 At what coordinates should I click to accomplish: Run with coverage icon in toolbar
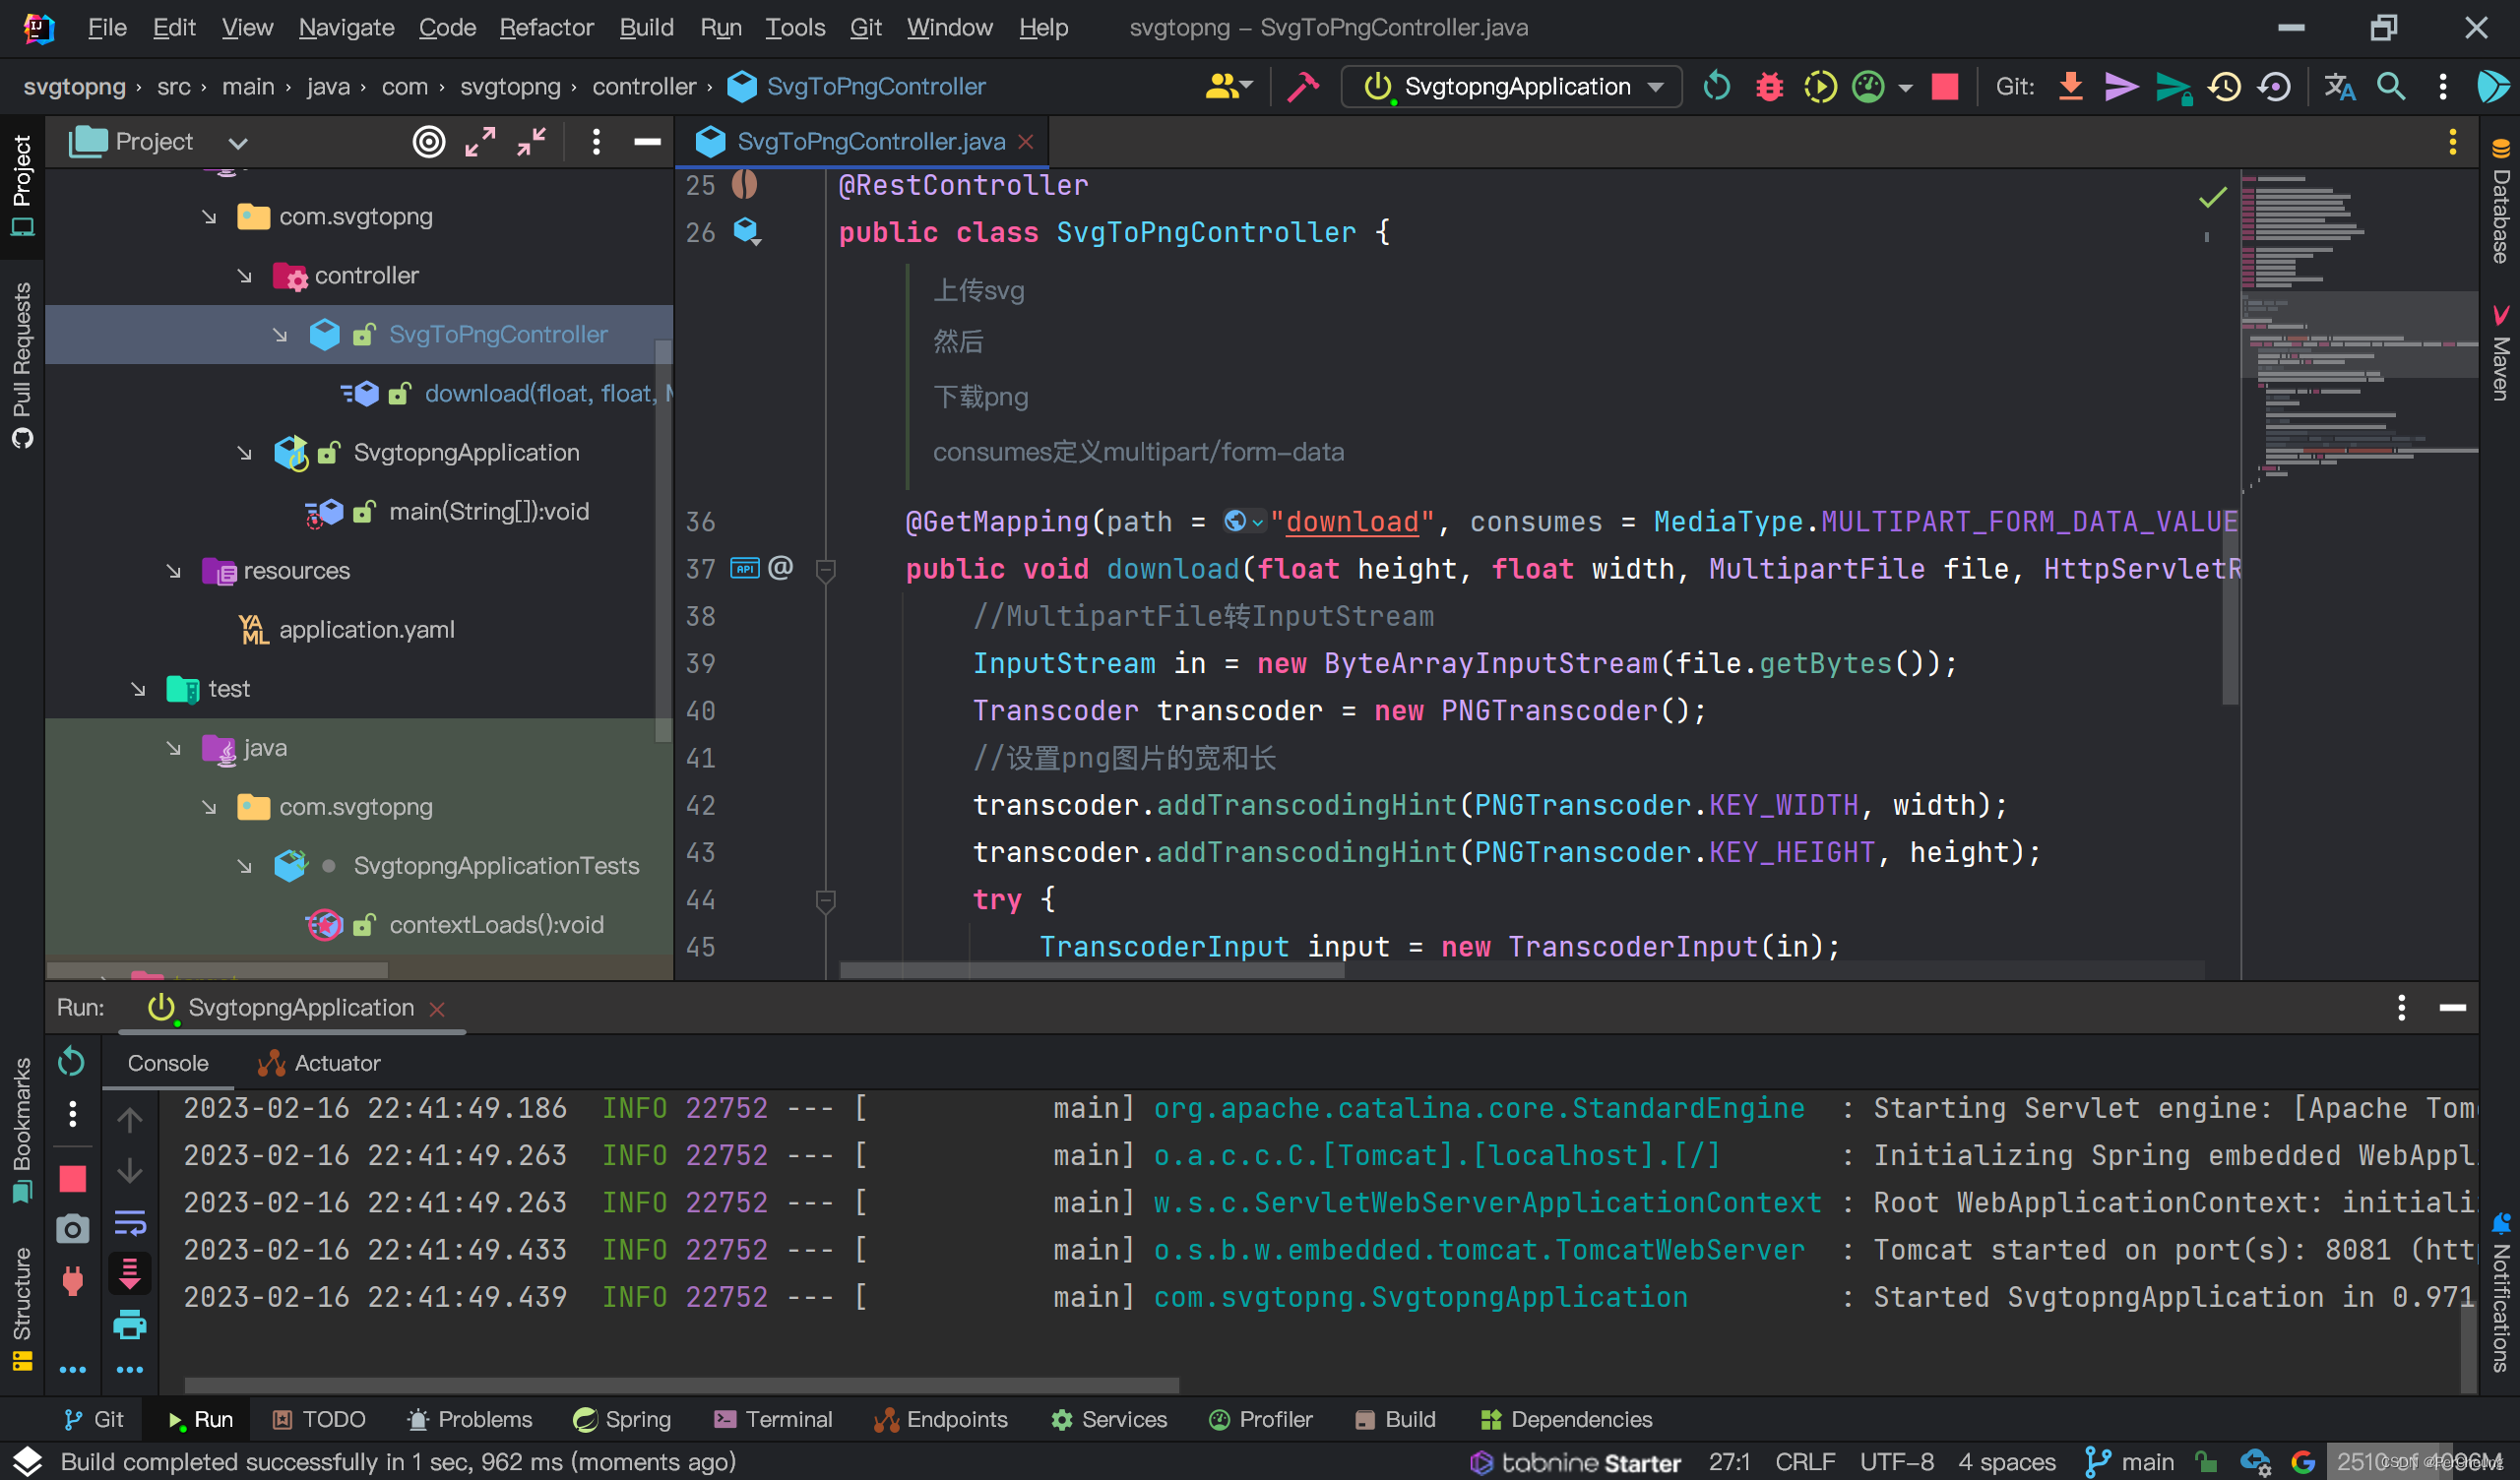point(1820,87)
